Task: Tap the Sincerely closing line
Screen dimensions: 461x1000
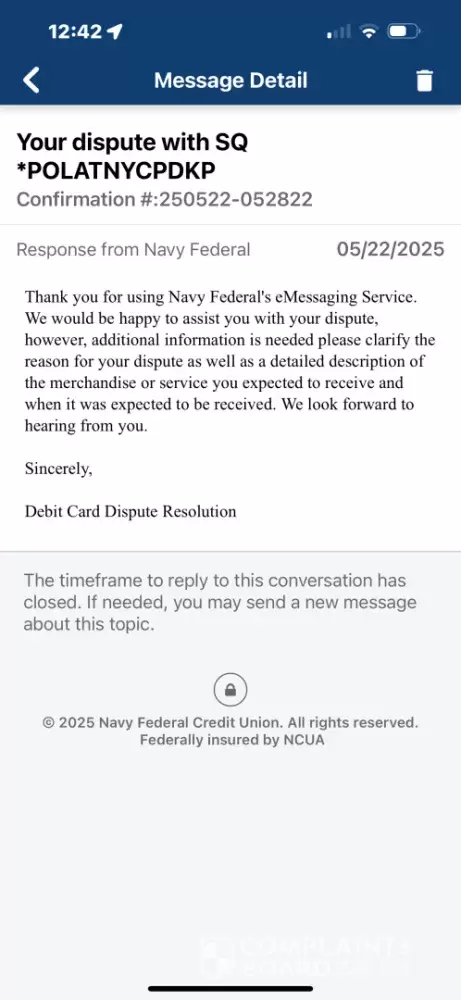Action: 59,468
